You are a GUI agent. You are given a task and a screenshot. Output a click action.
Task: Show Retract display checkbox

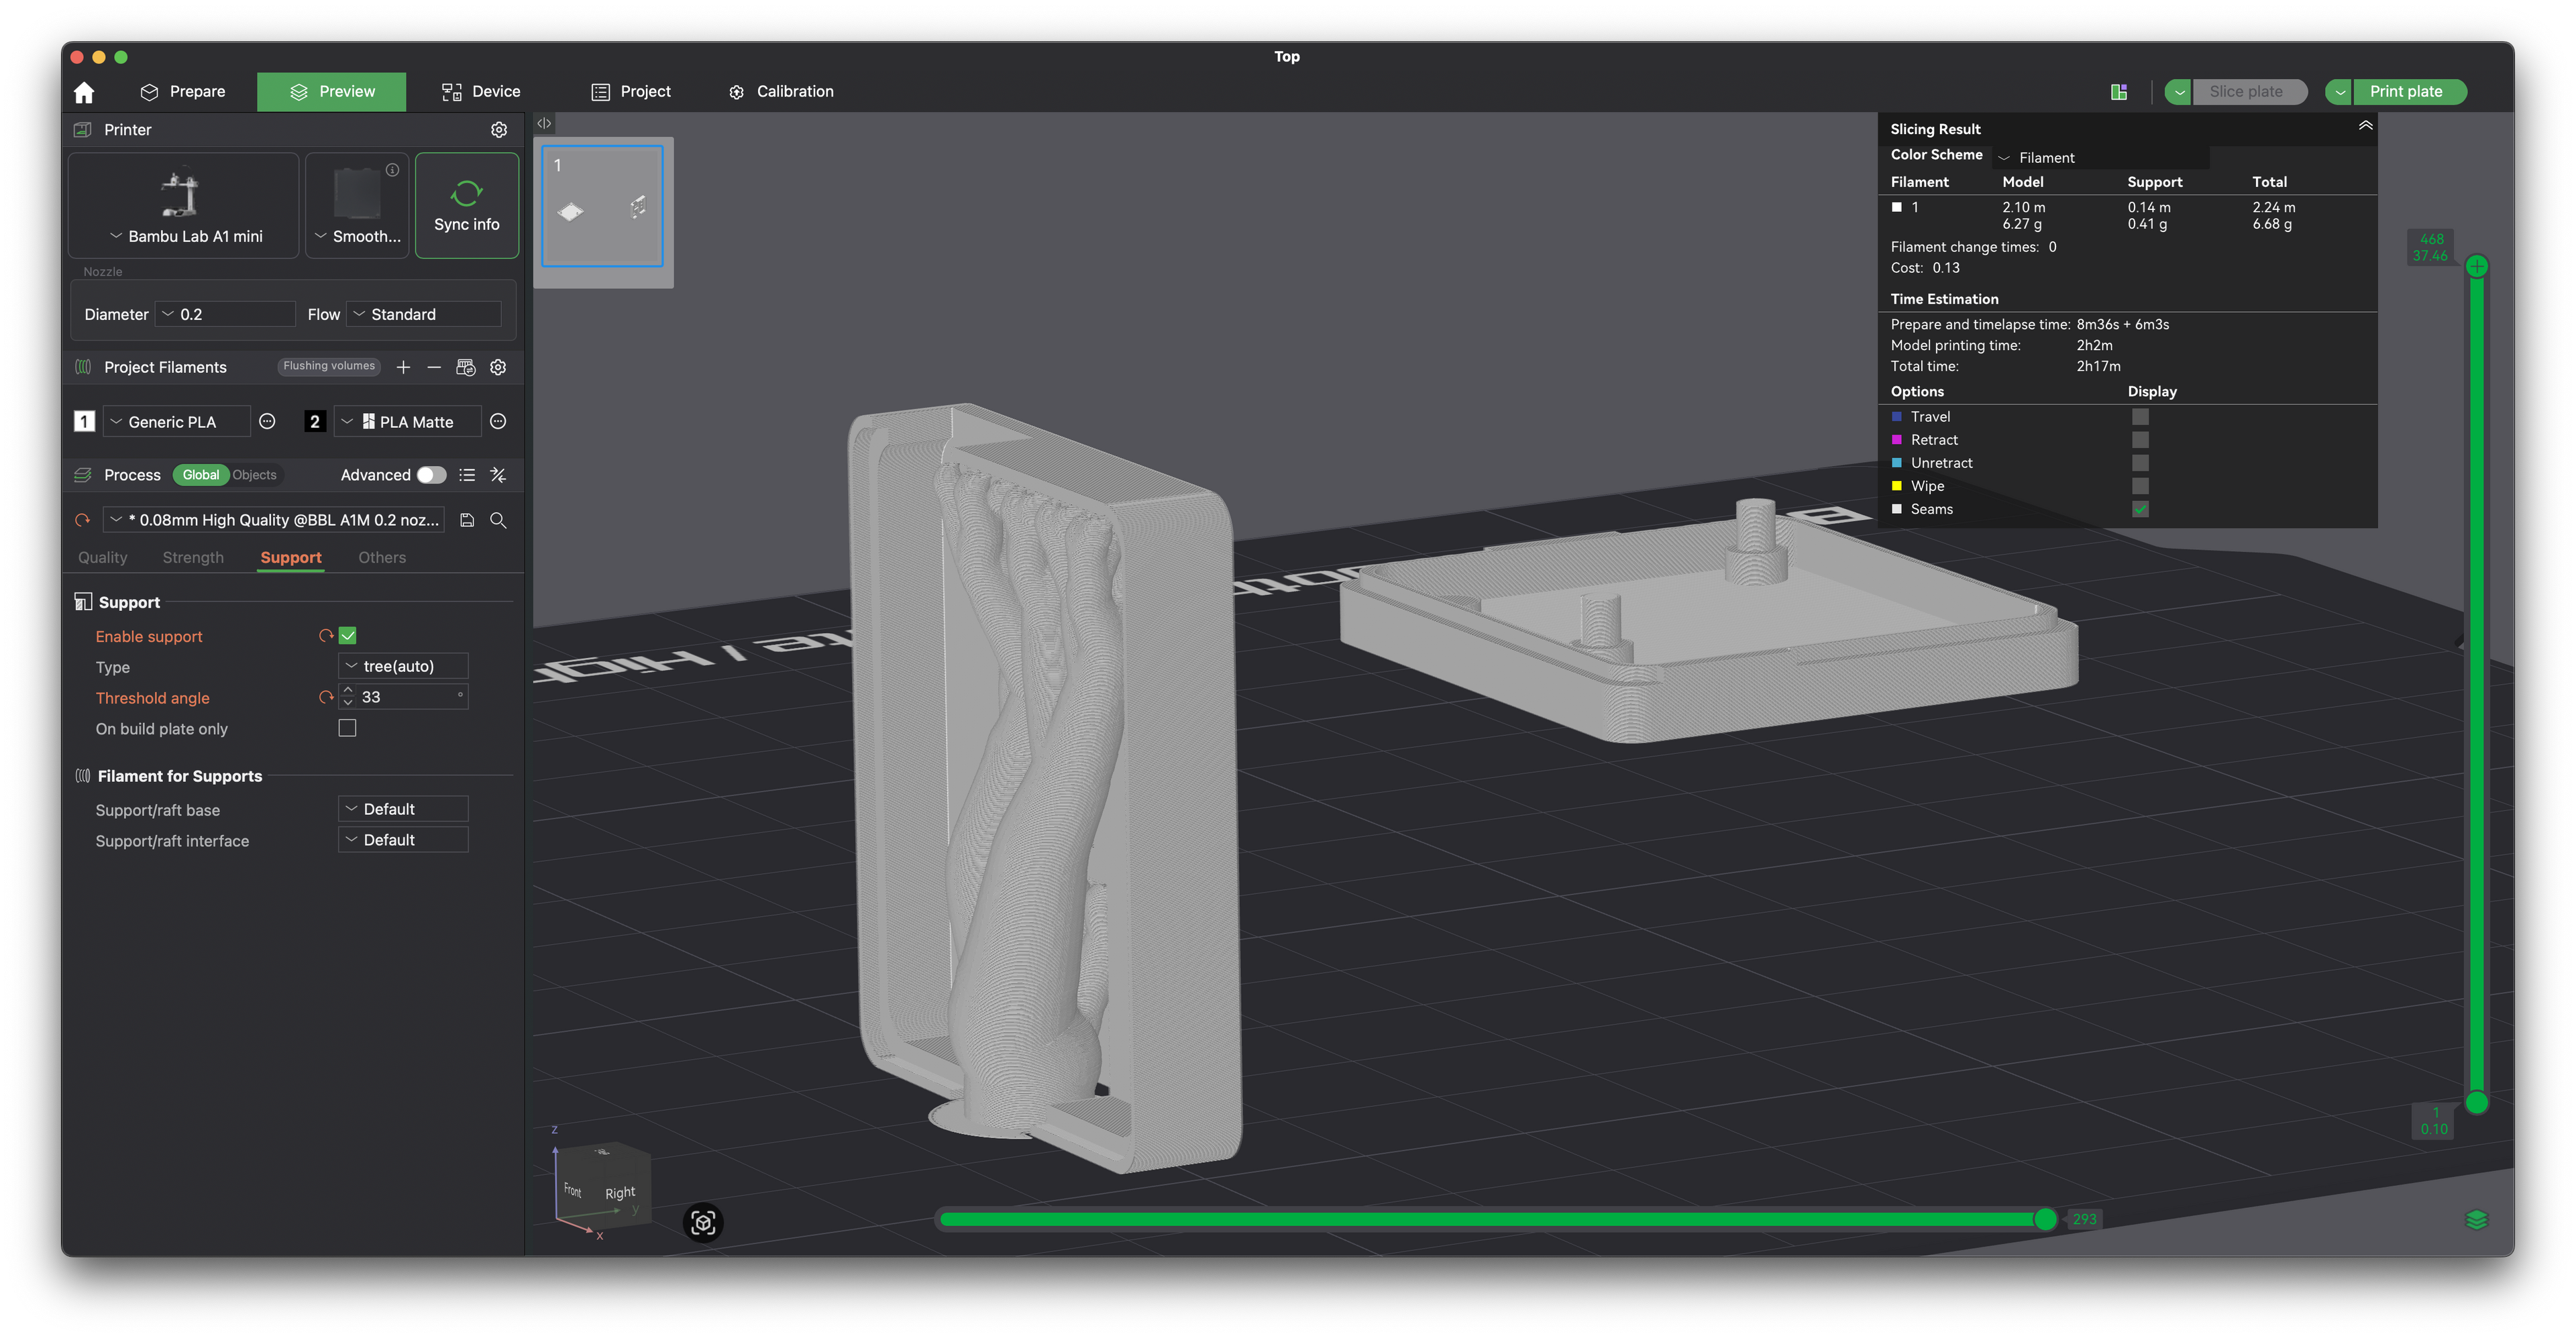coord(2140,440)
